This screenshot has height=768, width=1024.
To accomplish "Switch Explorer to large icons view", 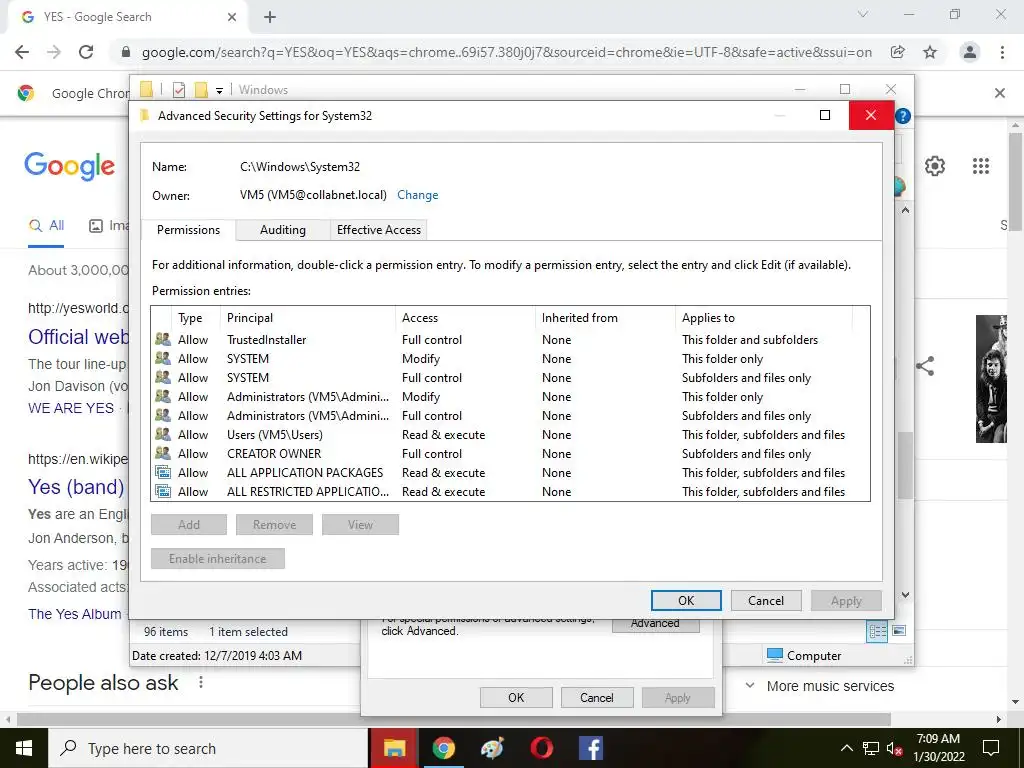I will [x=899, y=631].
